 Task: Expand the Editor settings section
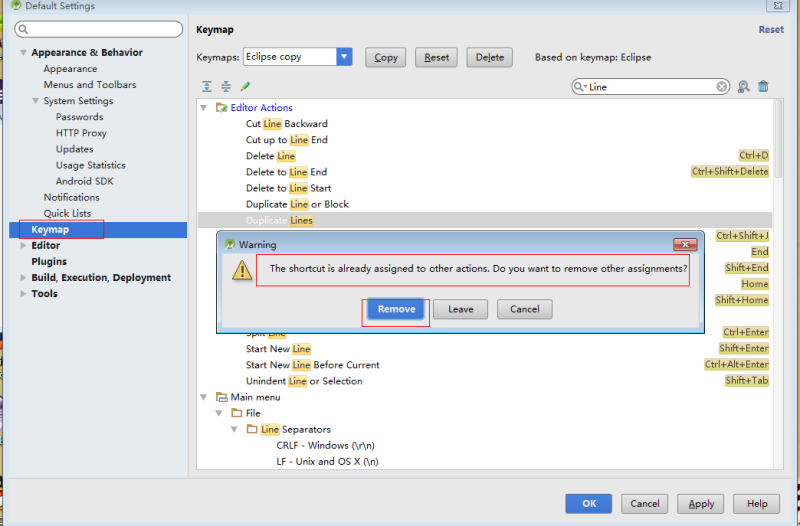click(23, 245)
